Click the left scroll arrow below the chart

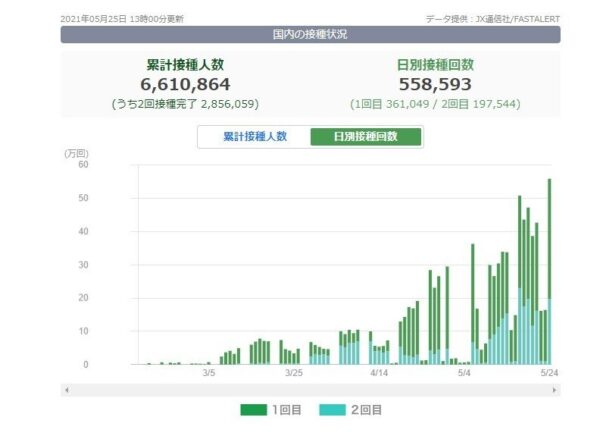[x=66, y=389]
